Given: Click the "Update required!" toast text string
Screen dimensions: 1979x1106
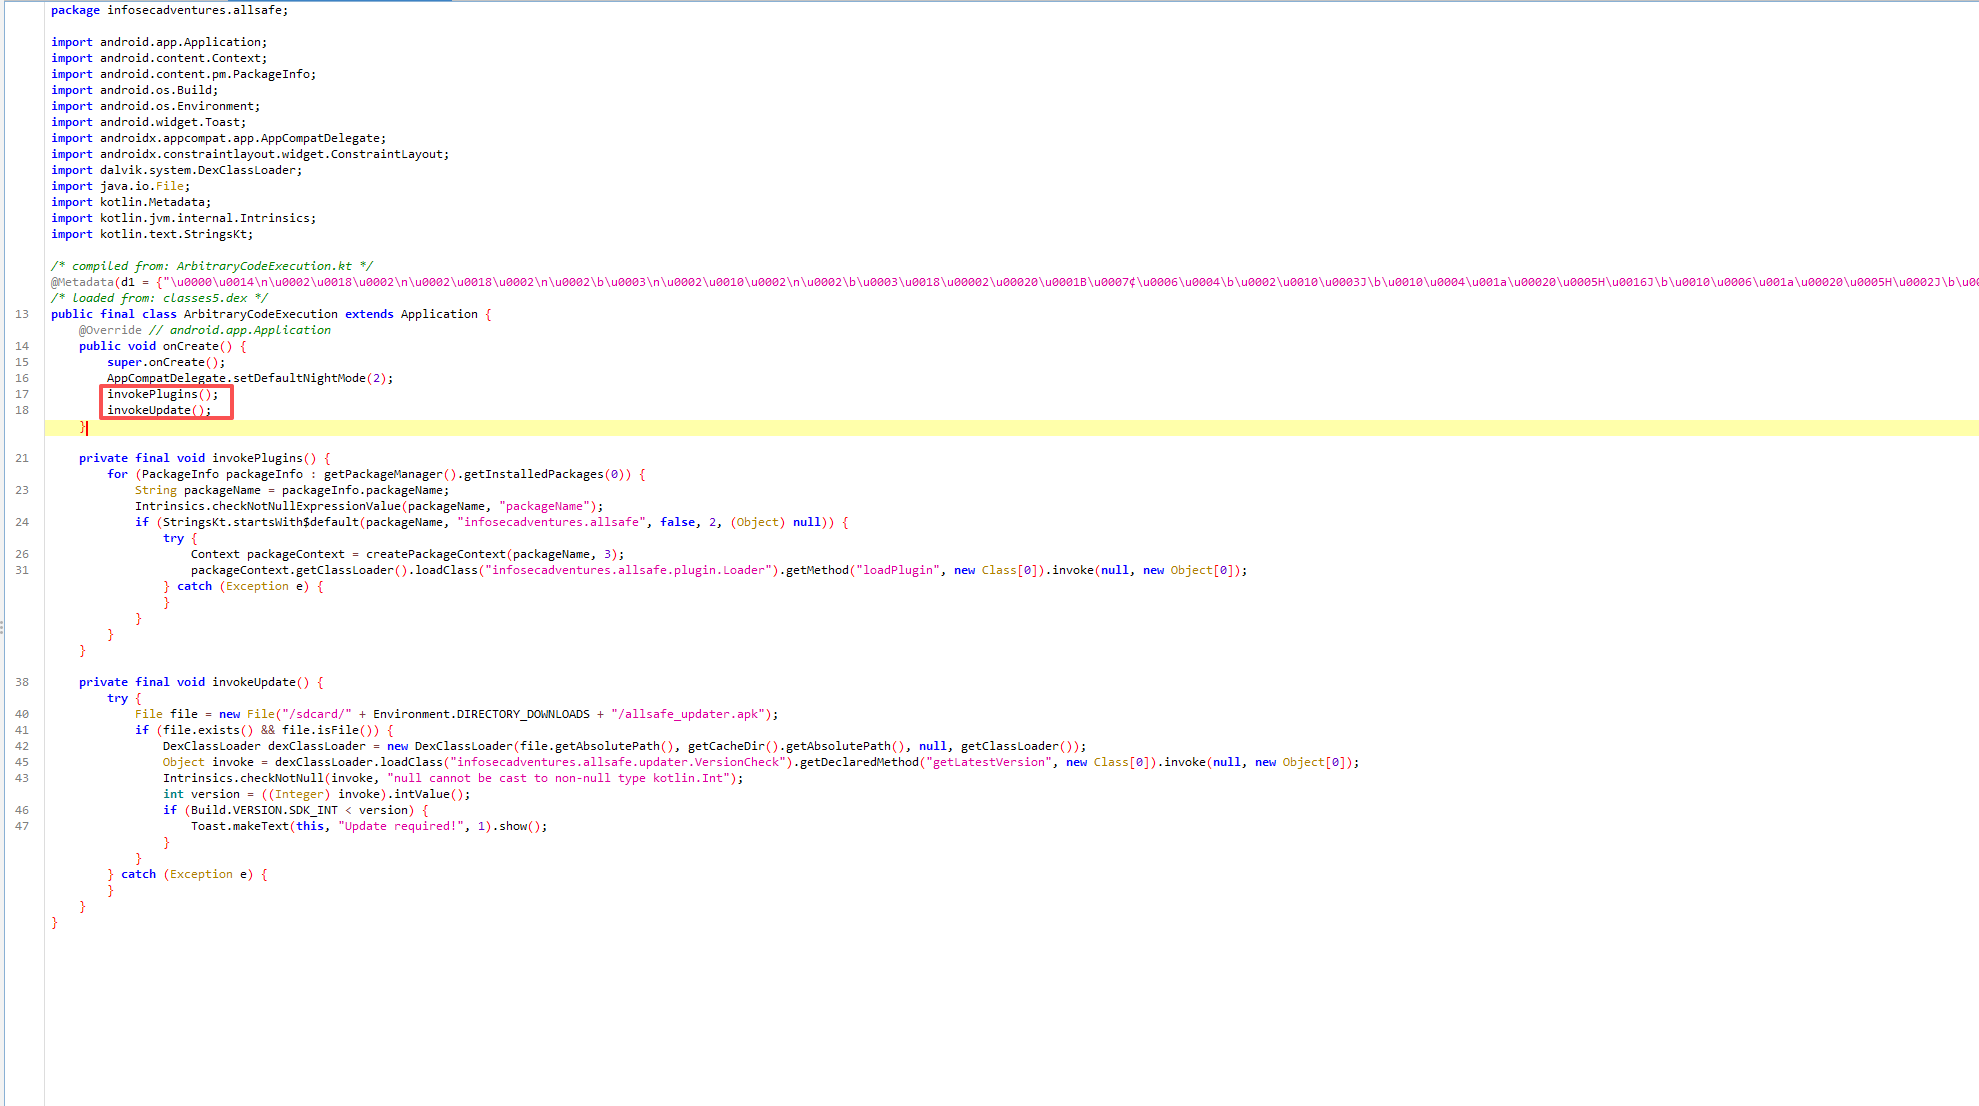Looking at the screenshot, I should tap(400, 826).
